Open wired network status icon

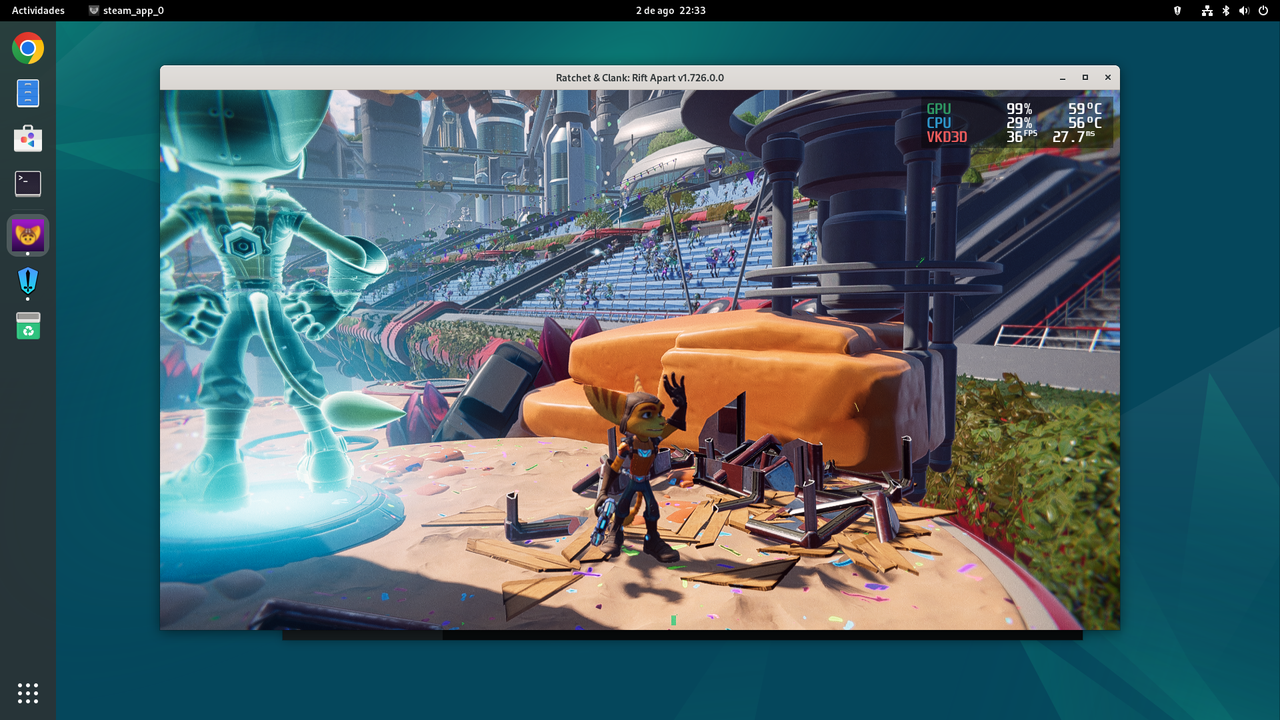[1207, 10]
